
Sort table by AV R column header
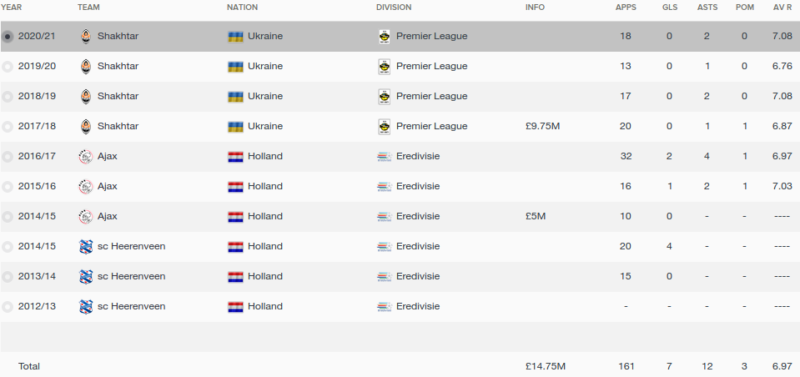tap(782, 7)
